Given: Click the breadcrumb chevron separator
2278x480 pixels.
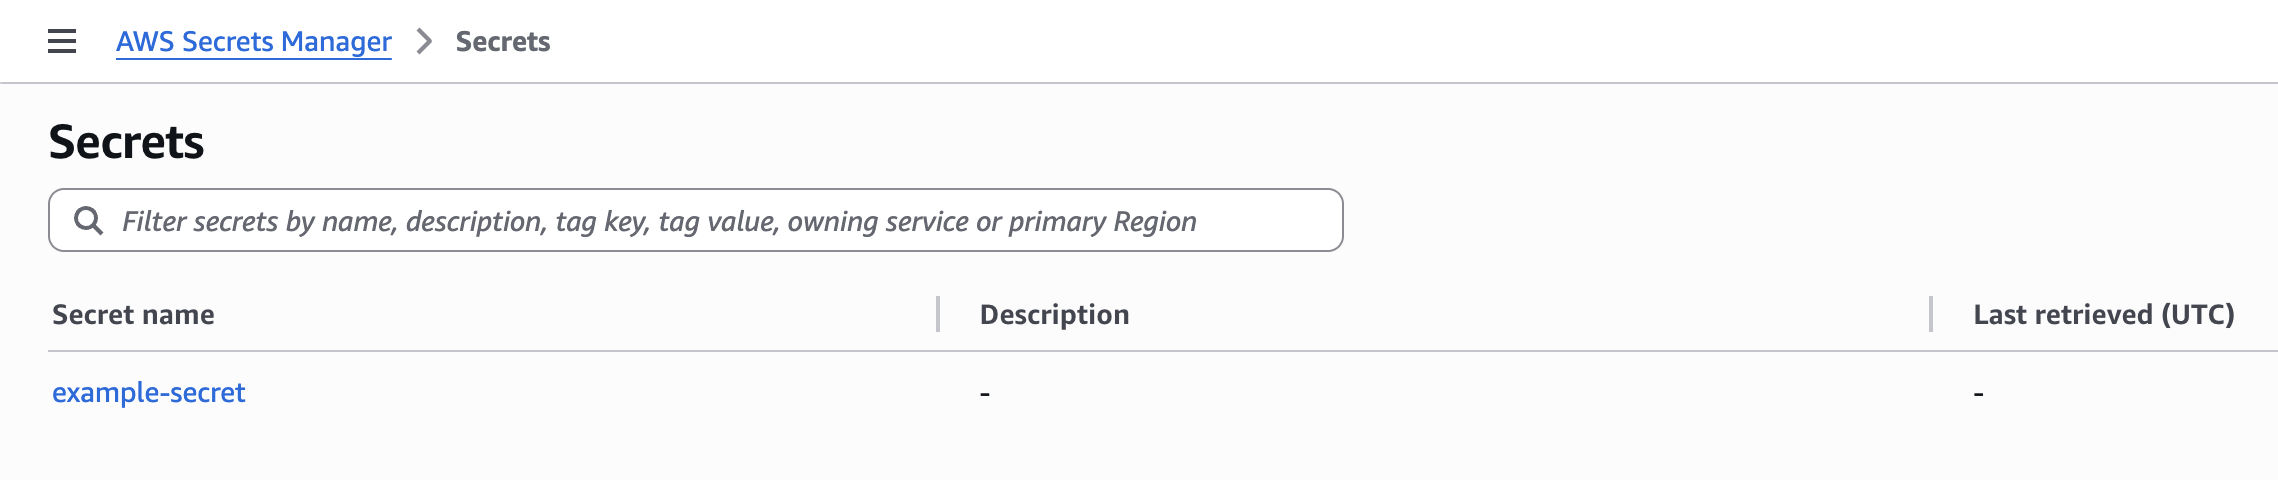Looking at the screenshot, I should [x=424, y=41].
